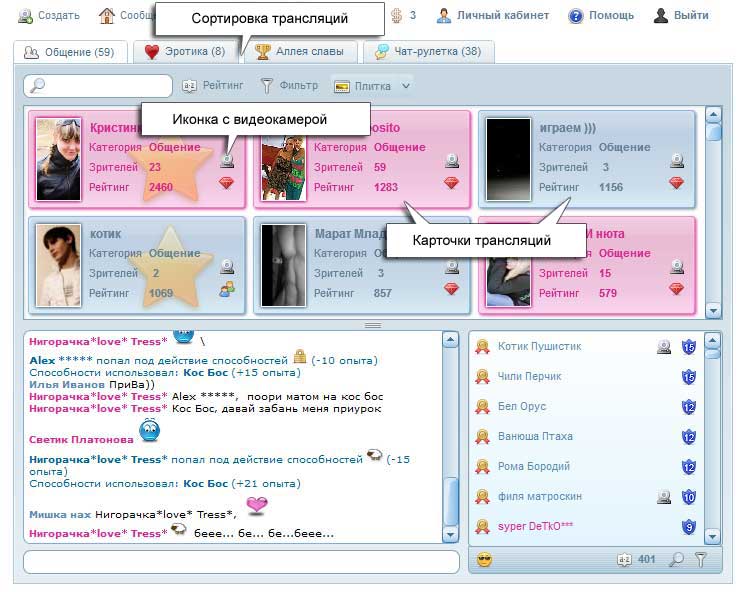Viewport: 750px width, 592px height.
Task: Click webcam icon next to филя матроскин
Action: [x=664, y=497]
